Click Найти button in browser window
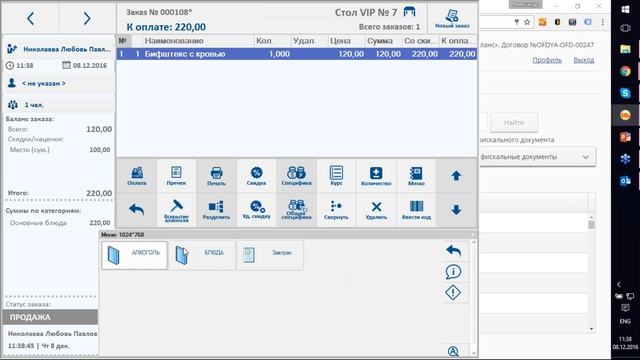 (514, 122)
